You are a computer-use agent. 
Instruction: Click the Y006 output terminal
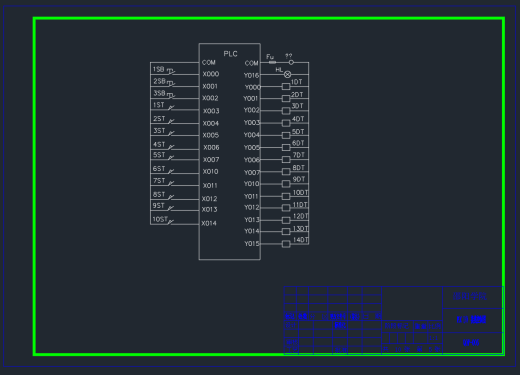pyautogui.click(x=252, y=160)
